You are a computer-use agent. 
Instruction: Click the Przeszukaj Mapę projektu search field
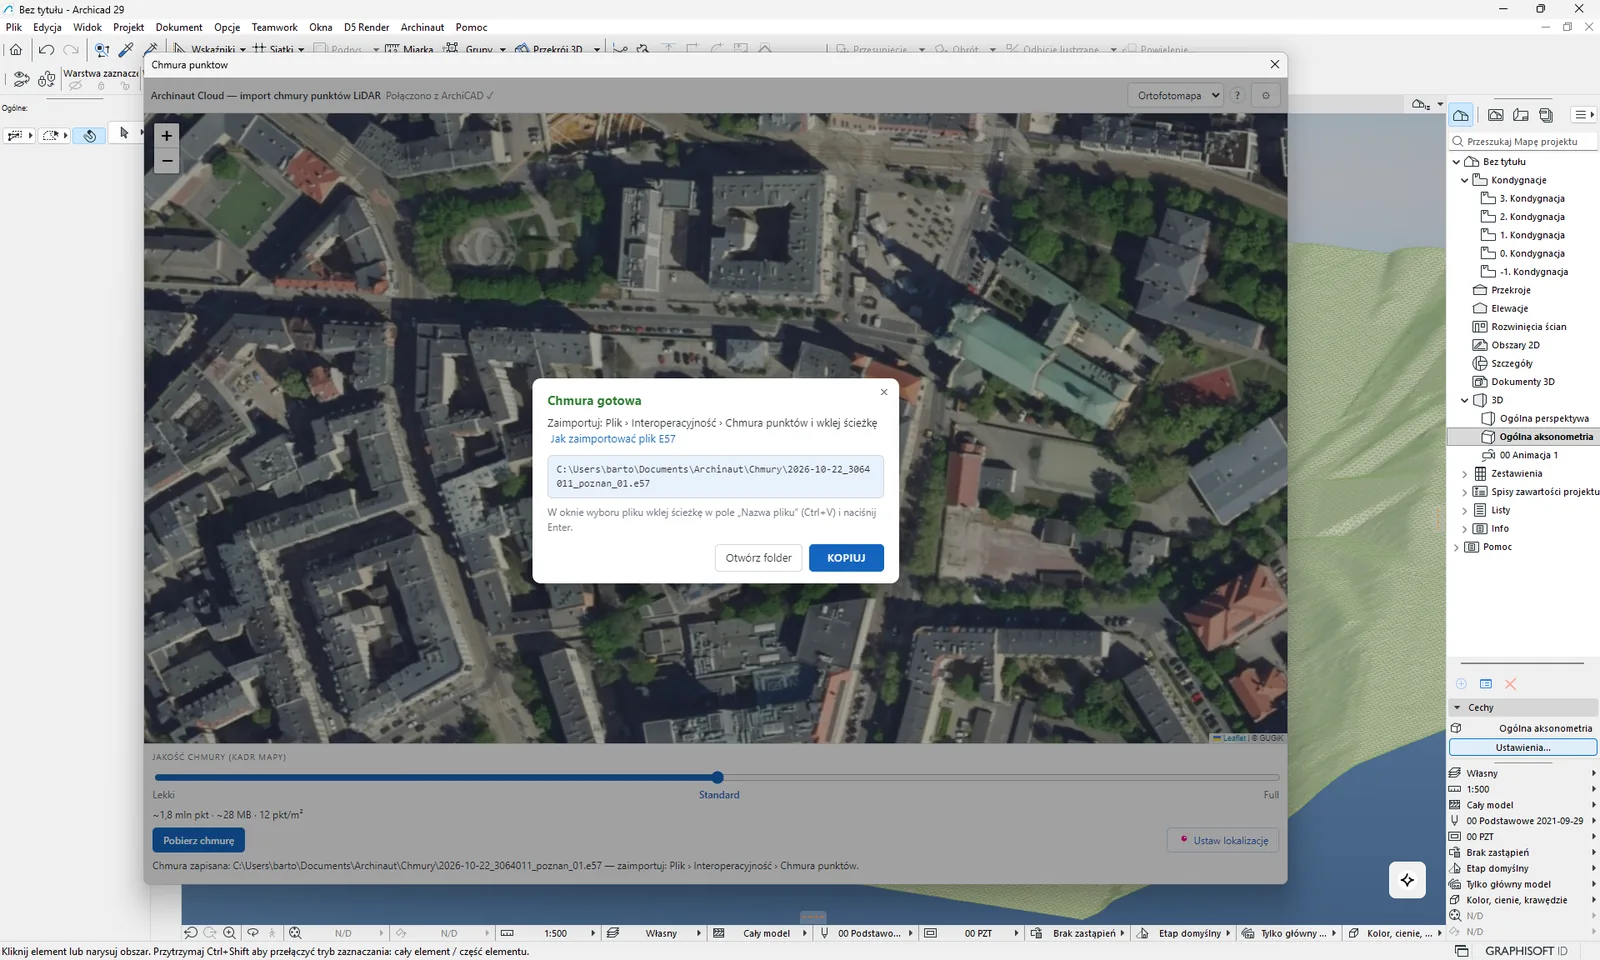tap(1523, 142)
